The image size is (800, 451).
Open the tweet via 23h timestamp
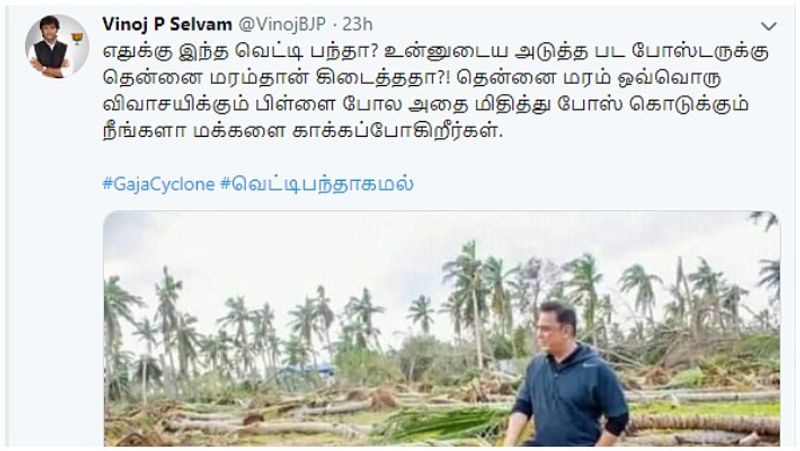pos(357,24)
